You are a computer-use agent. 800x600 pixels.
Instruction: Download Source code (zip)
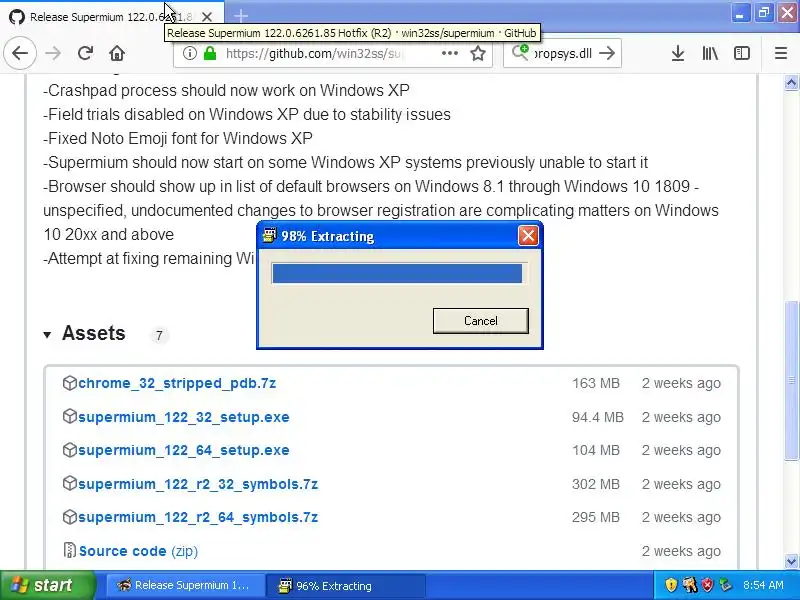138,551
